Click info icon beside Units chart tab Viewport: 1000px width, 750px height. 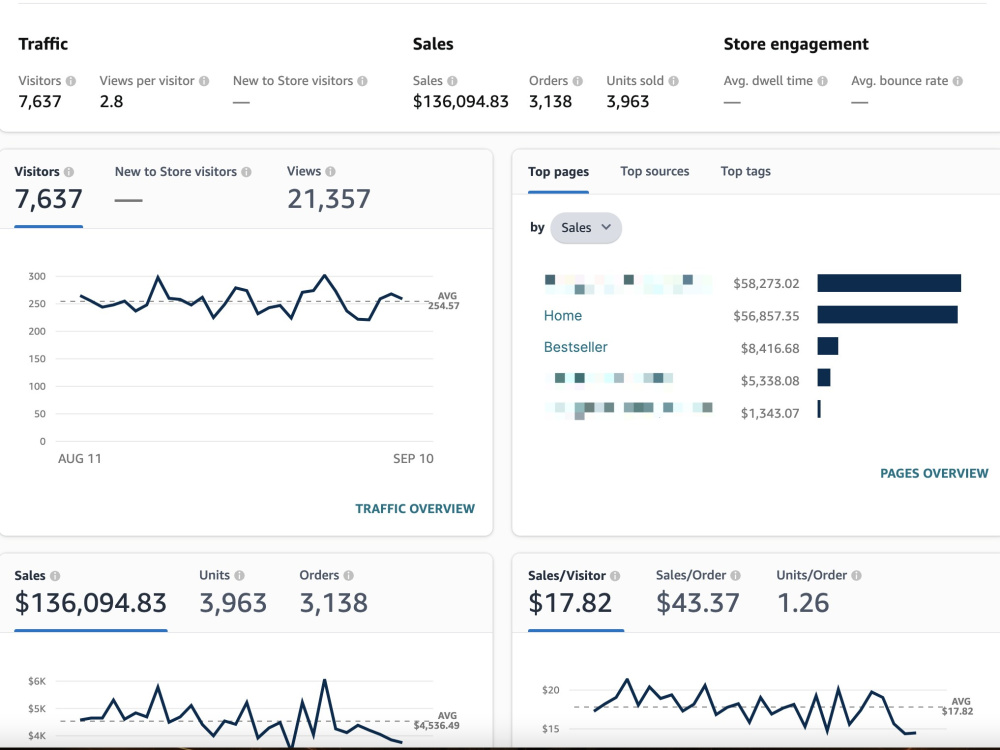(x=239, y=575)
